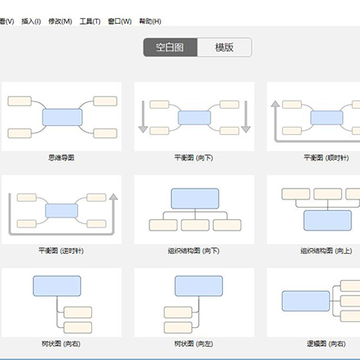Open the 修改(M) menu
This screenshot has height=360, width=360.
(x=60, y=22)
